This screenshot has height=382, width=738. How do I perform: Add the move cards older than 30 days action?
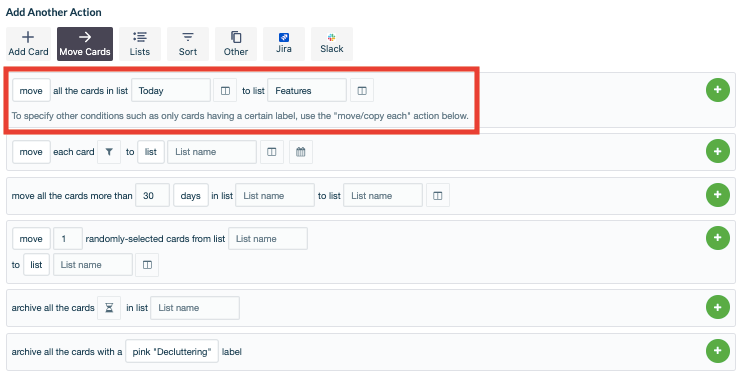[x=717, y=195]
